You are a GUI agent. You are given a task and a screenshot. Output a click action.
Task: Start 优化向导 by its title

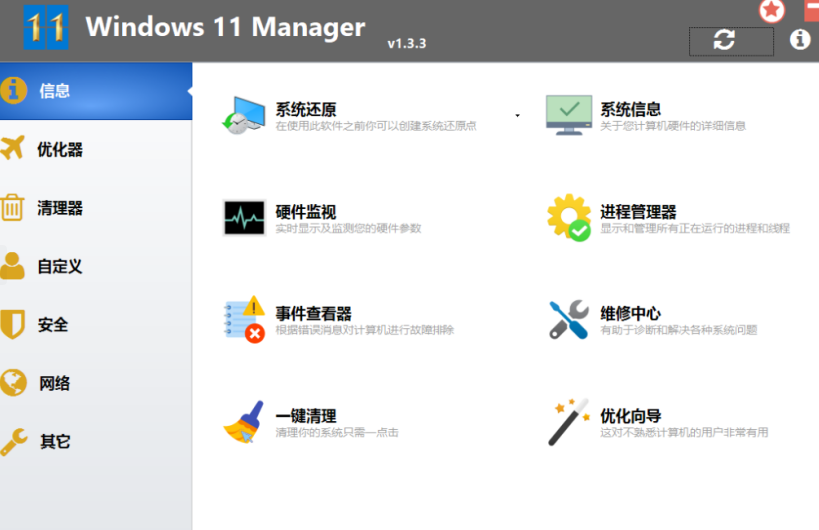(x=630, y=416)
